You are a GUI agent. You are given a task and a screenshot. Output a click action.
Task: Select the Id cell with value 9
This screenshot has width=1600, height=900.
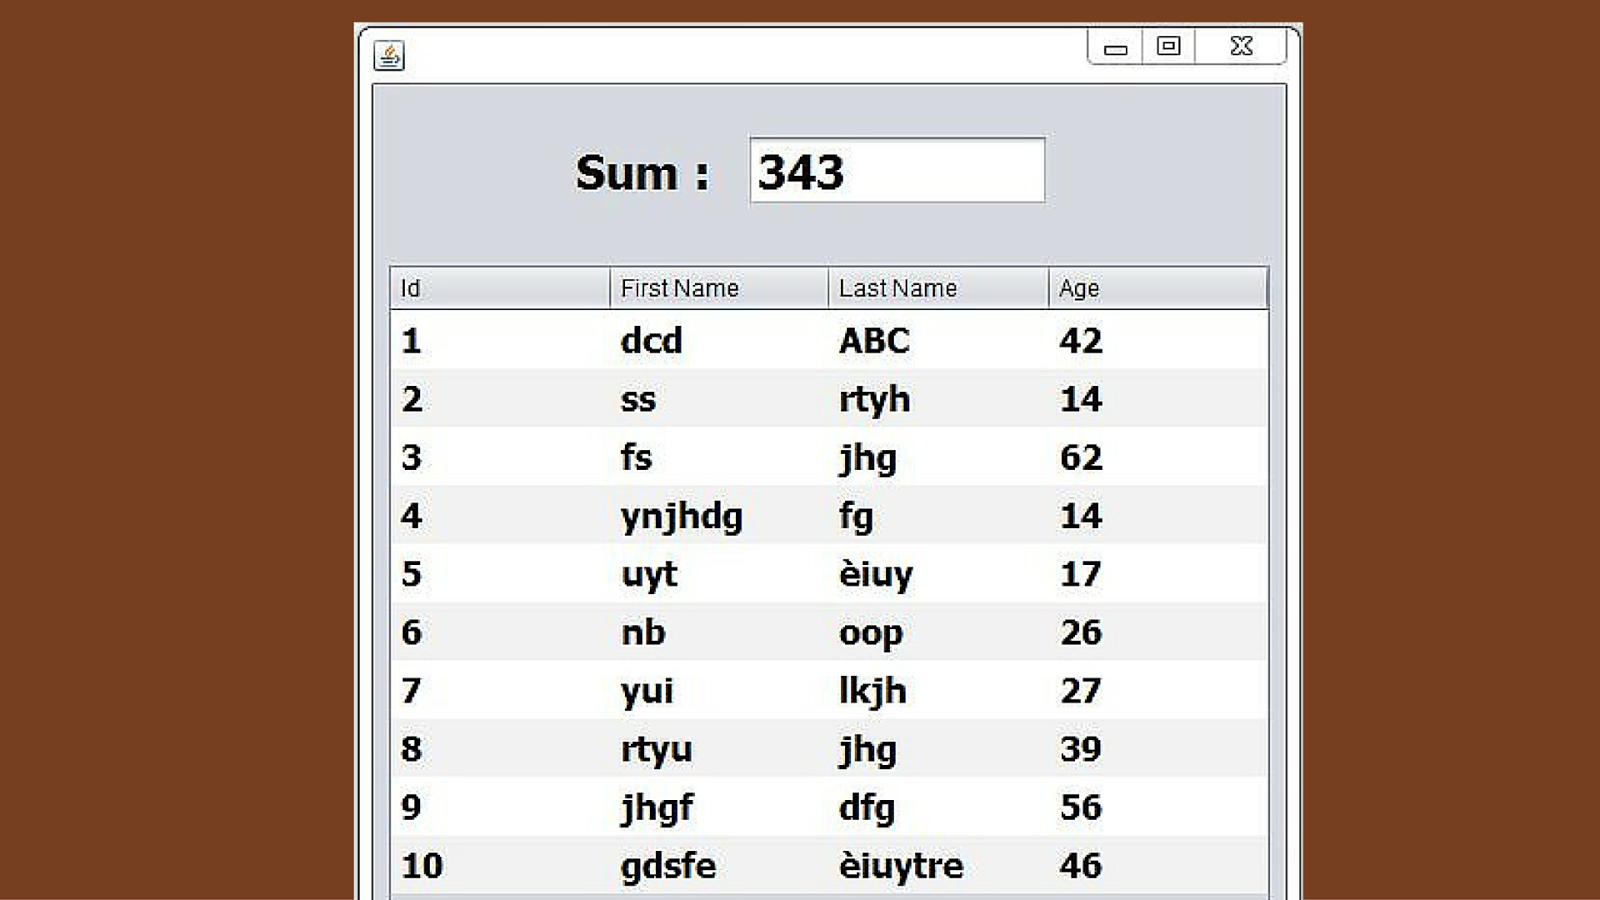point(500,807)
